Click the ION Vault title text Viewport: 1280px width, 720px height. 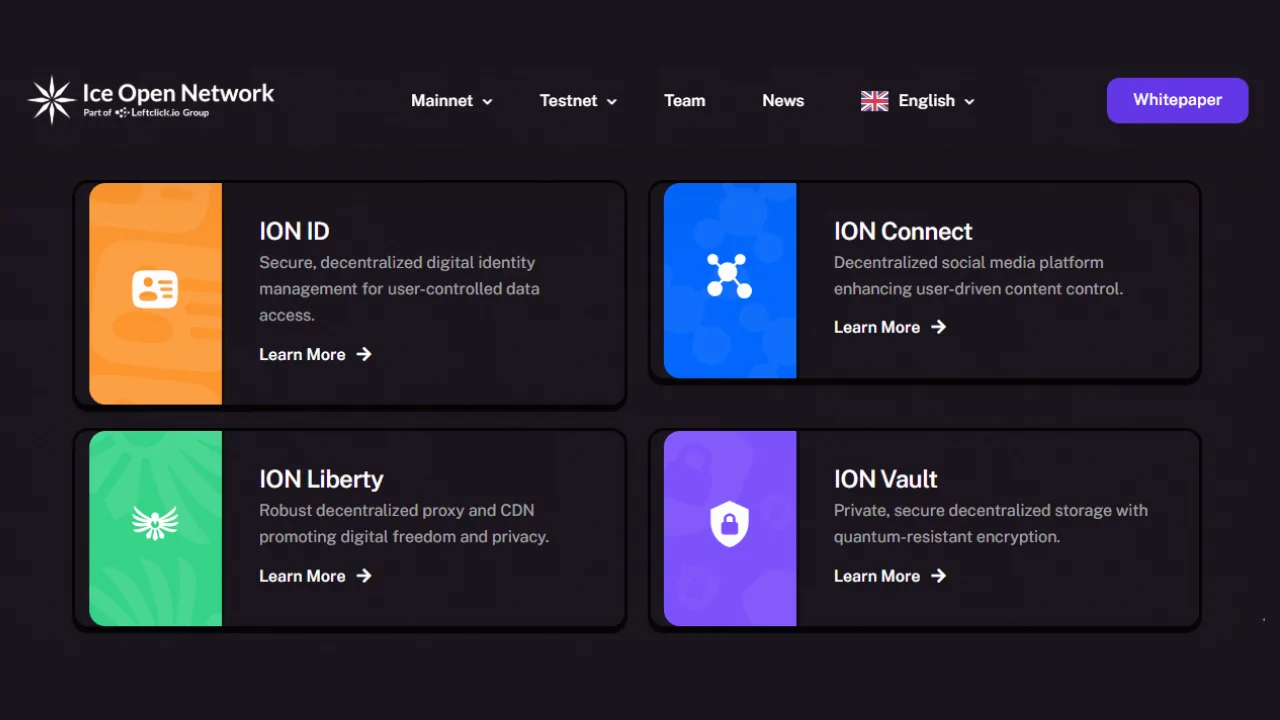[885, 479]
